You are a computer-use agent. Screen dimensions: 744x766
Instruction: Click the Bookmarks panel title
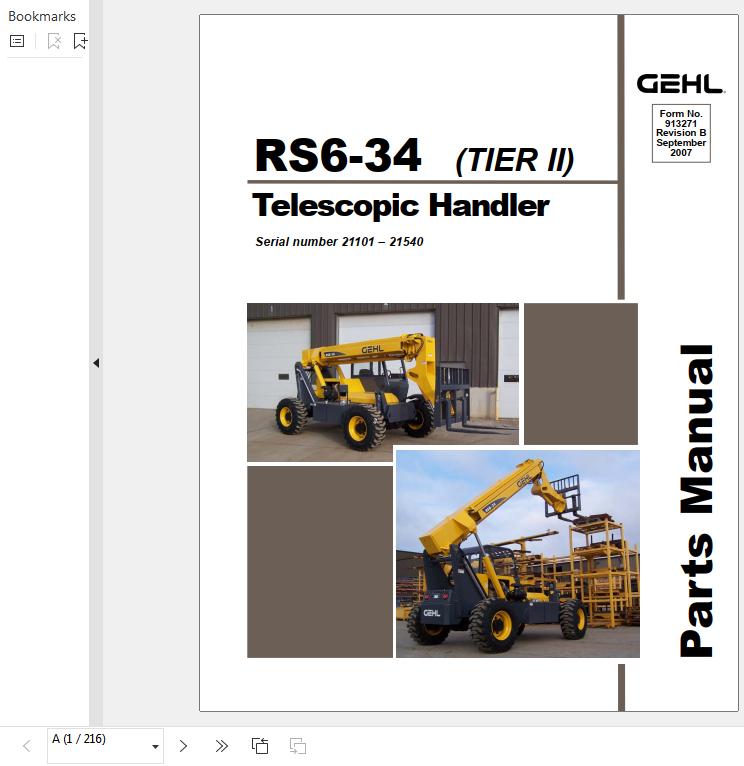pos(42,17)
